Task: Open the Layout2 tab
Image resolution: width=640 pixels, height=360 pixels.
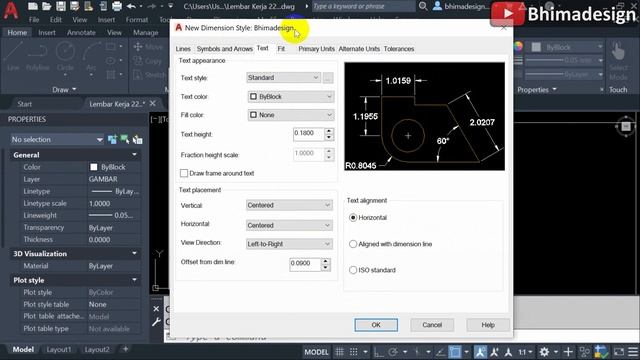Action: (97, 349)
